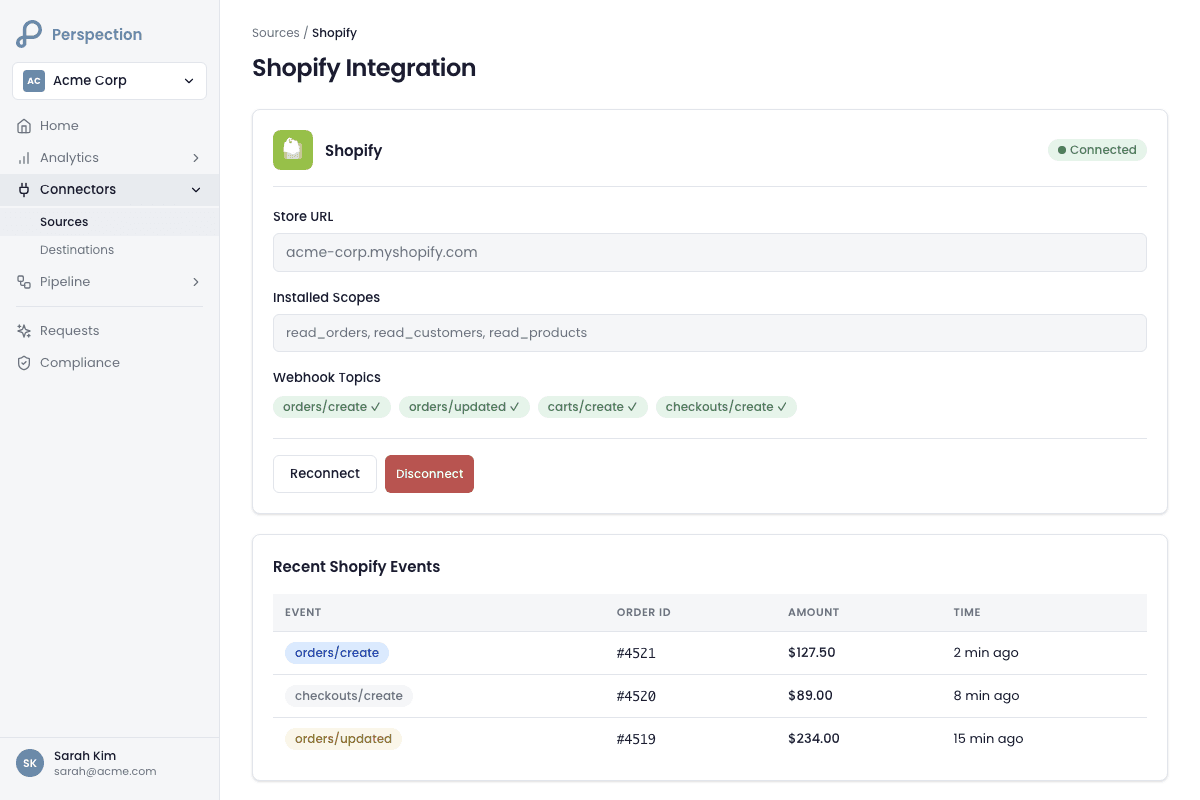The width and height of the screenshot is (1200, 800).
Task: Click the Connectors plug icon
Action: [x=24, y=190]
